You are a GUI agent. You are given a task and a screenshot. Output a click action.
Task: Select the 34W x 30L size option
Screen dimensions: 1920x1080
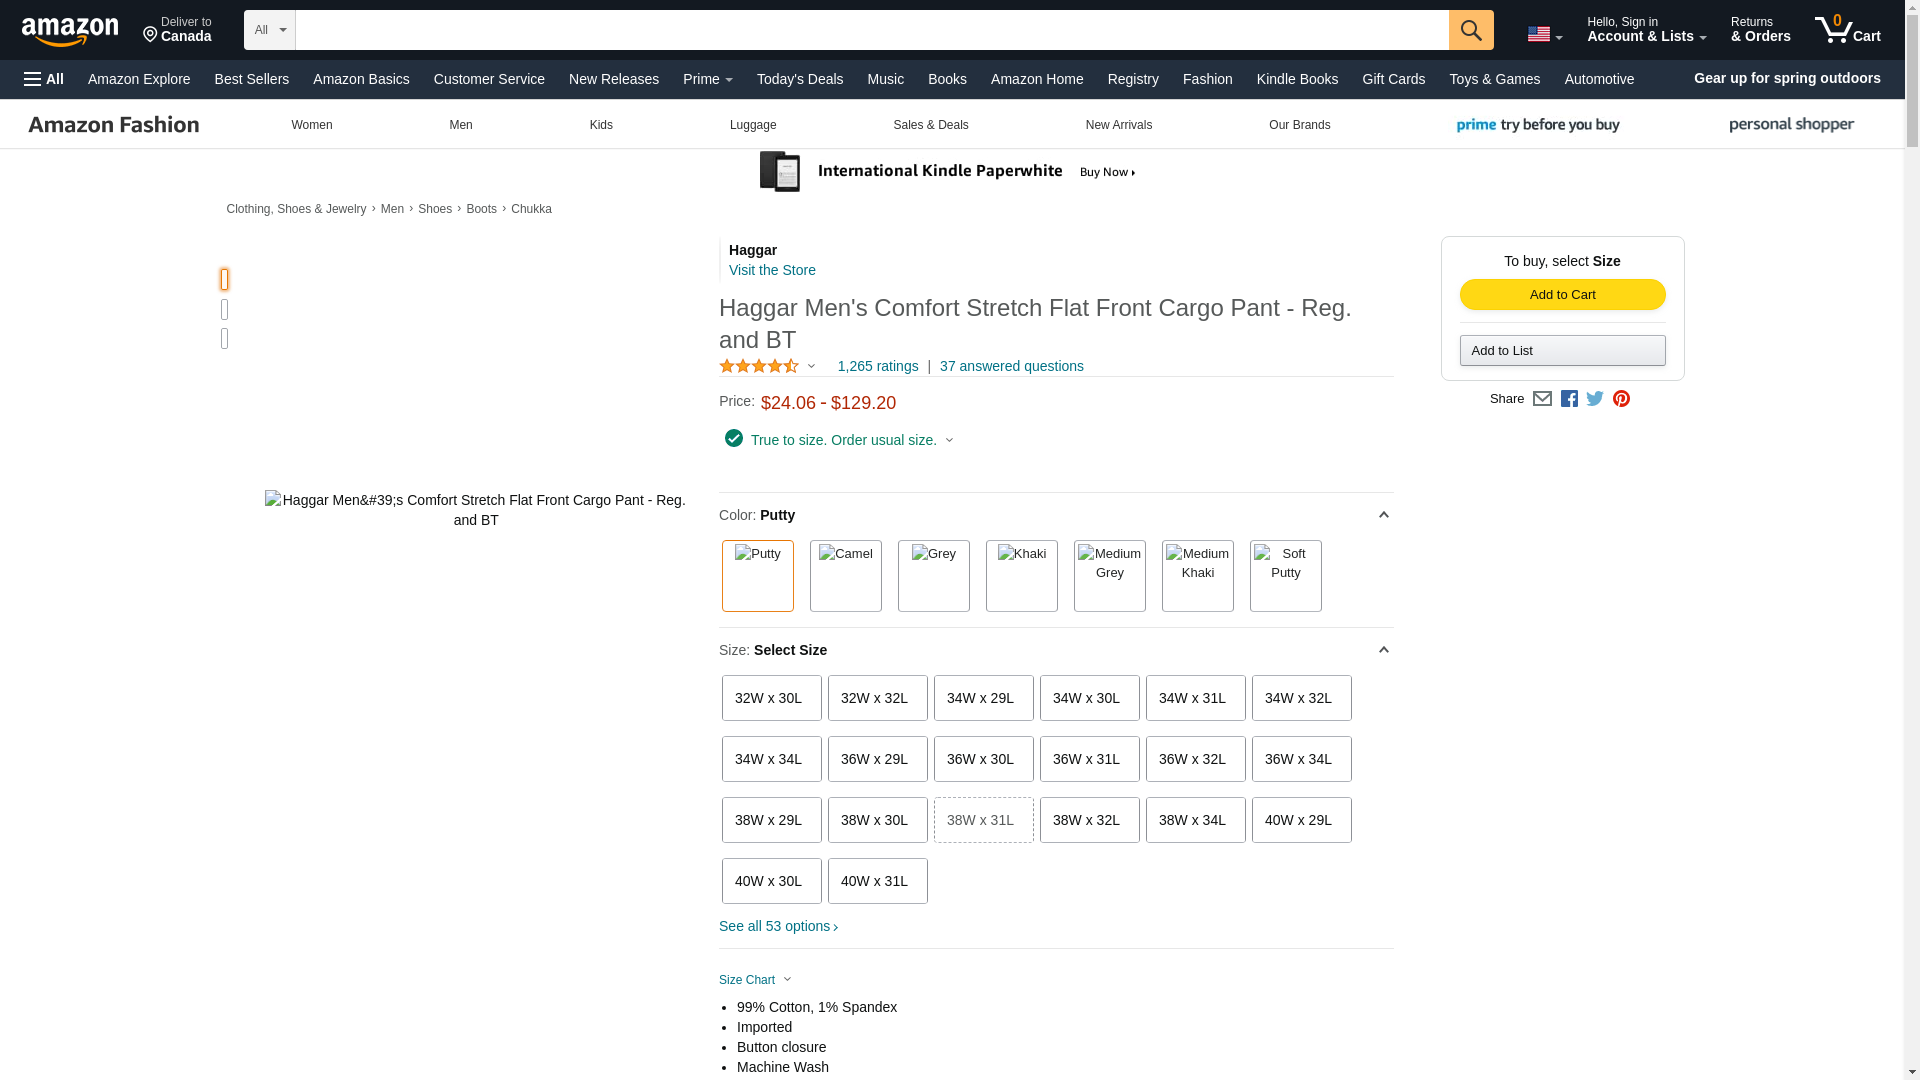[x=1089, y=698]
